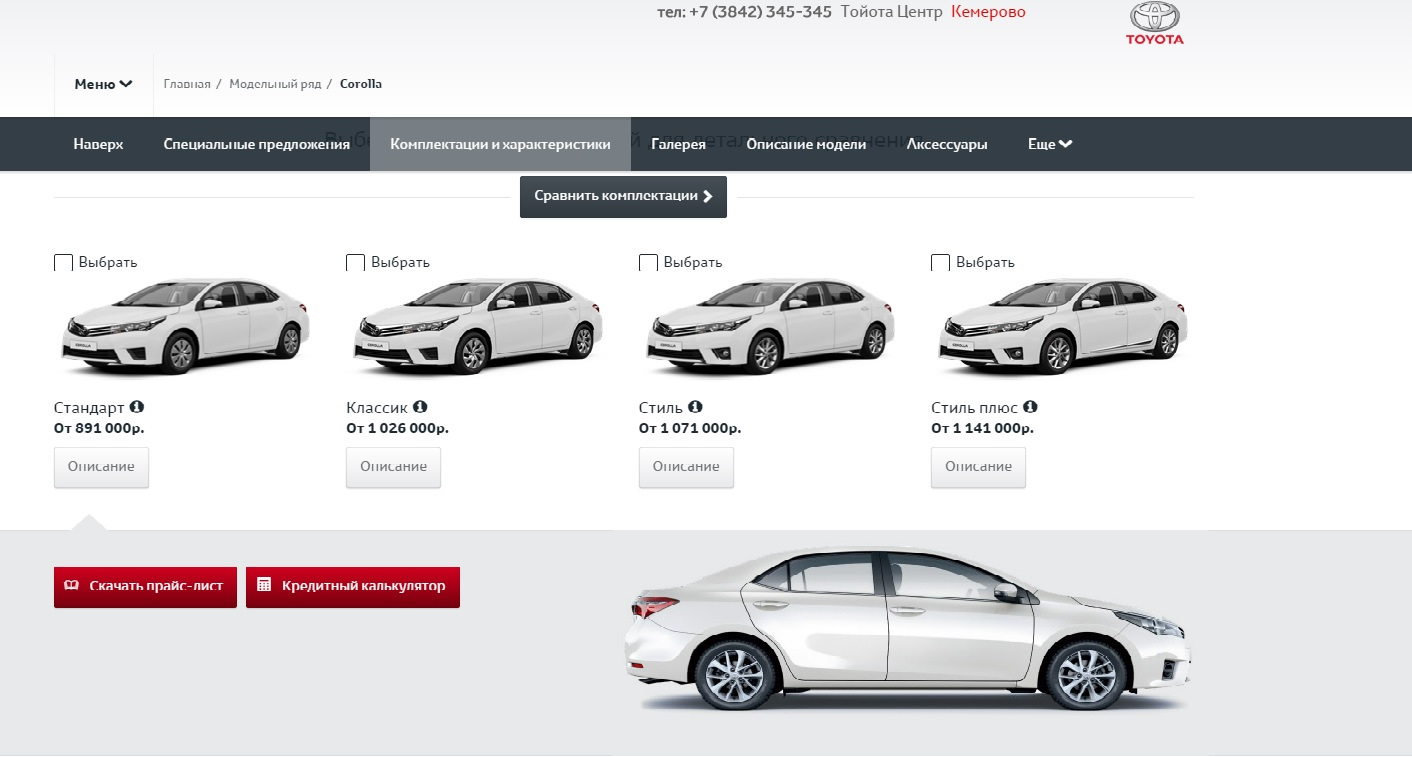The width and height of the screenshot is (1412, 757).
Task: Click the large Corolla side-view image
Action: click(907, 629)
